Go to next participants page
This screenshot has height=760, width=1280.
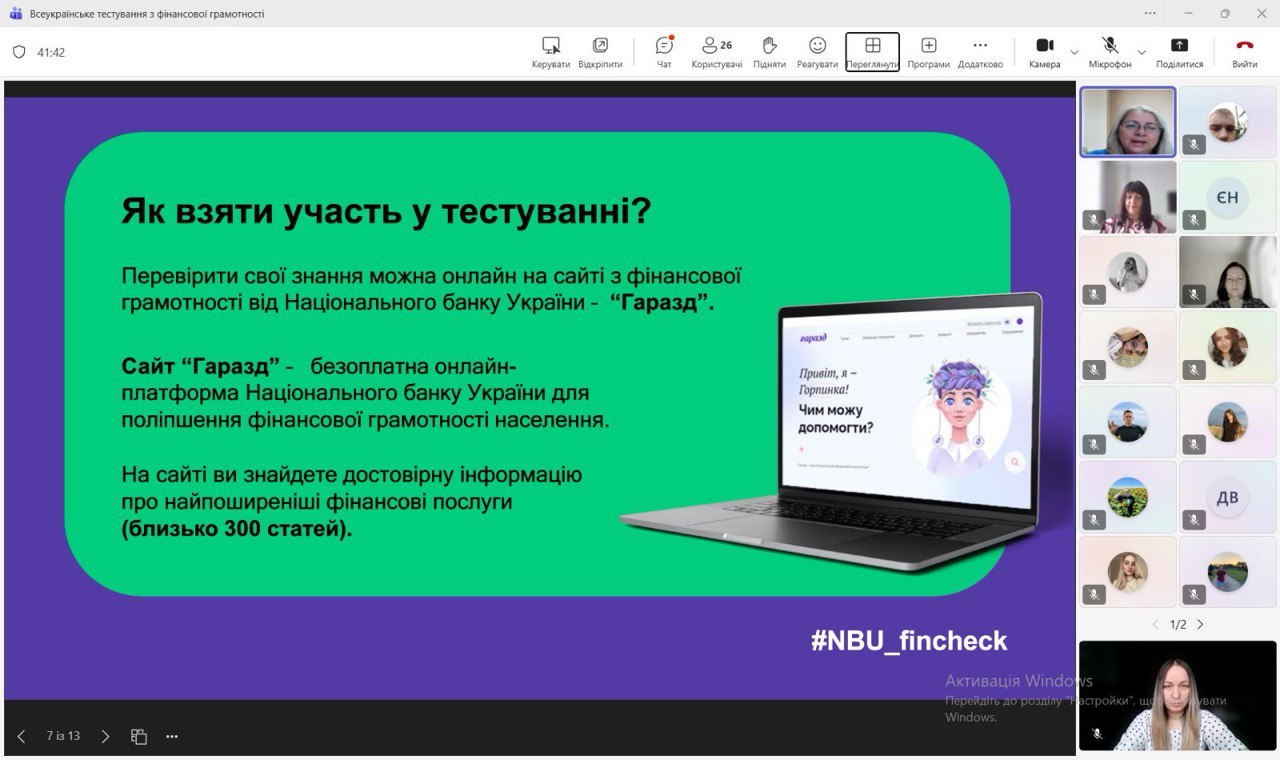click(x=1200, y=624)
